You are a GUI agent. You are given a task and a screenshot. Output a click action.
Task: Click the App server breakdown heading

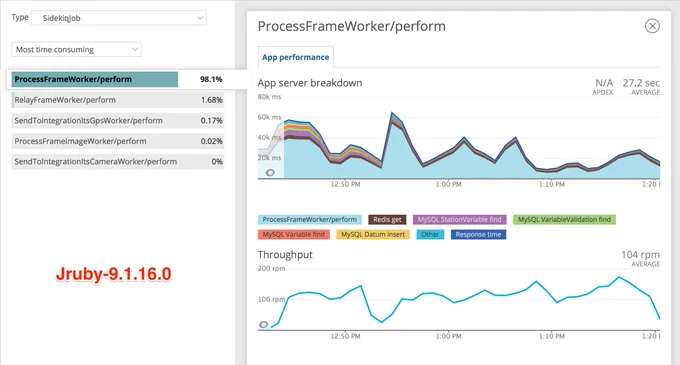[x=310, y=83]
